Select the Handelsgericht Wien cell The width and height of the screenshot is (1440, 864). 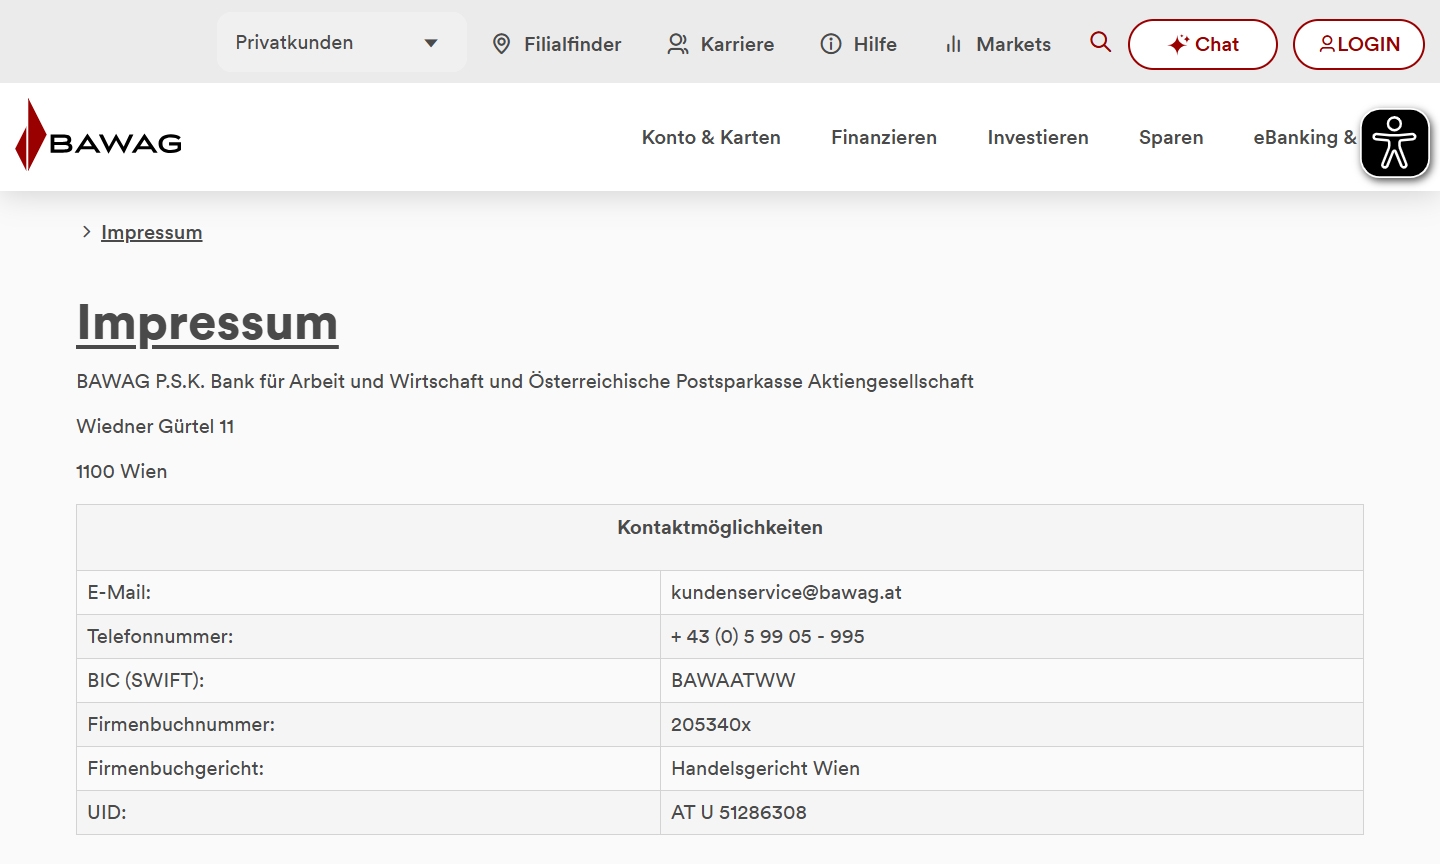[1012, 768]
